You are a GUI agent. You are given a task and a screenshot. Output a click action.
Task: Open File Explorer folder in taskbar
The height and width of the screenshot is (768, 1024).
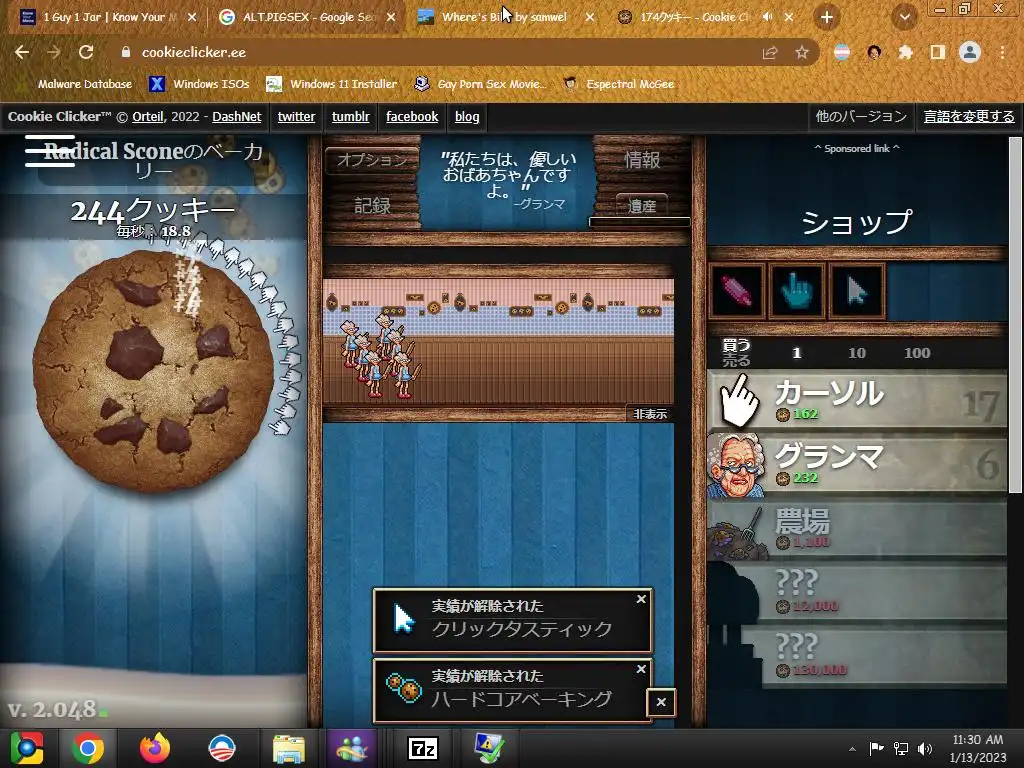(288, 748)
